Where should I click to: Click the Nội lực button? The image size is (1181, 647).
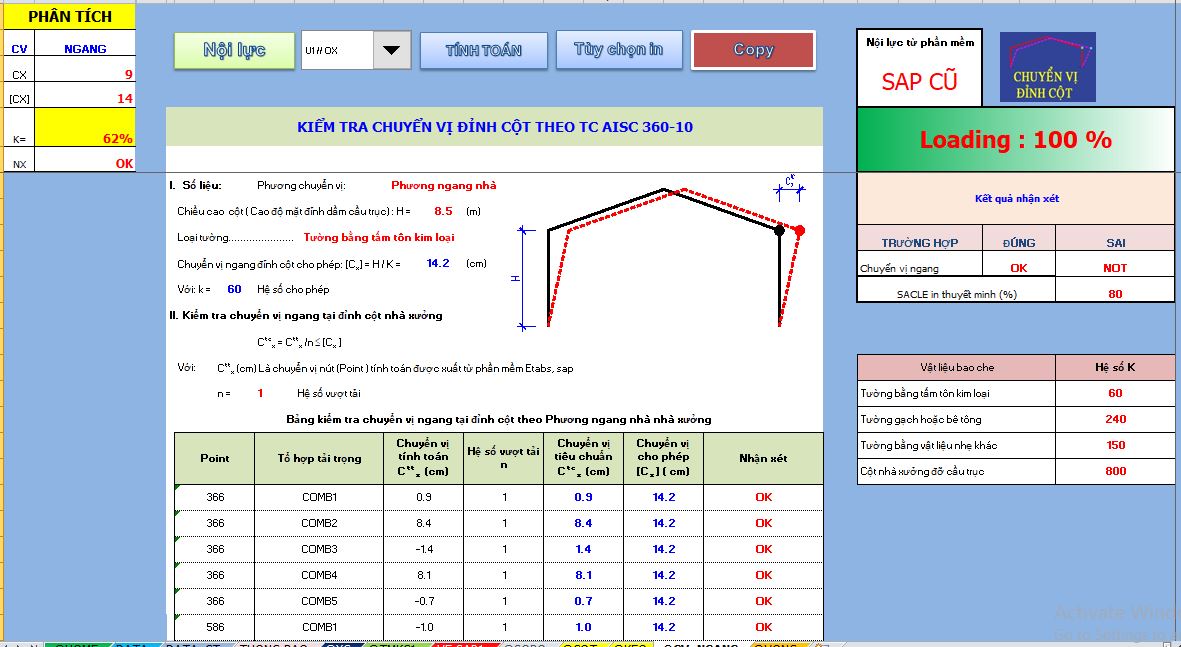(x=234, y=50)
